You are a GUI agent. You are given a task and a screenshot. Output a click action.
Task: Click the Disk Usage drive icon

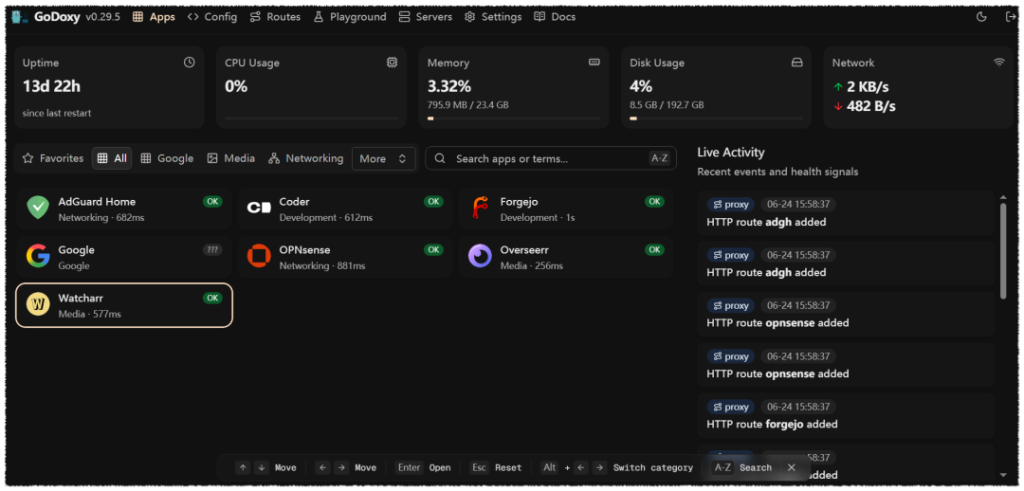click(x=797, y=63)
